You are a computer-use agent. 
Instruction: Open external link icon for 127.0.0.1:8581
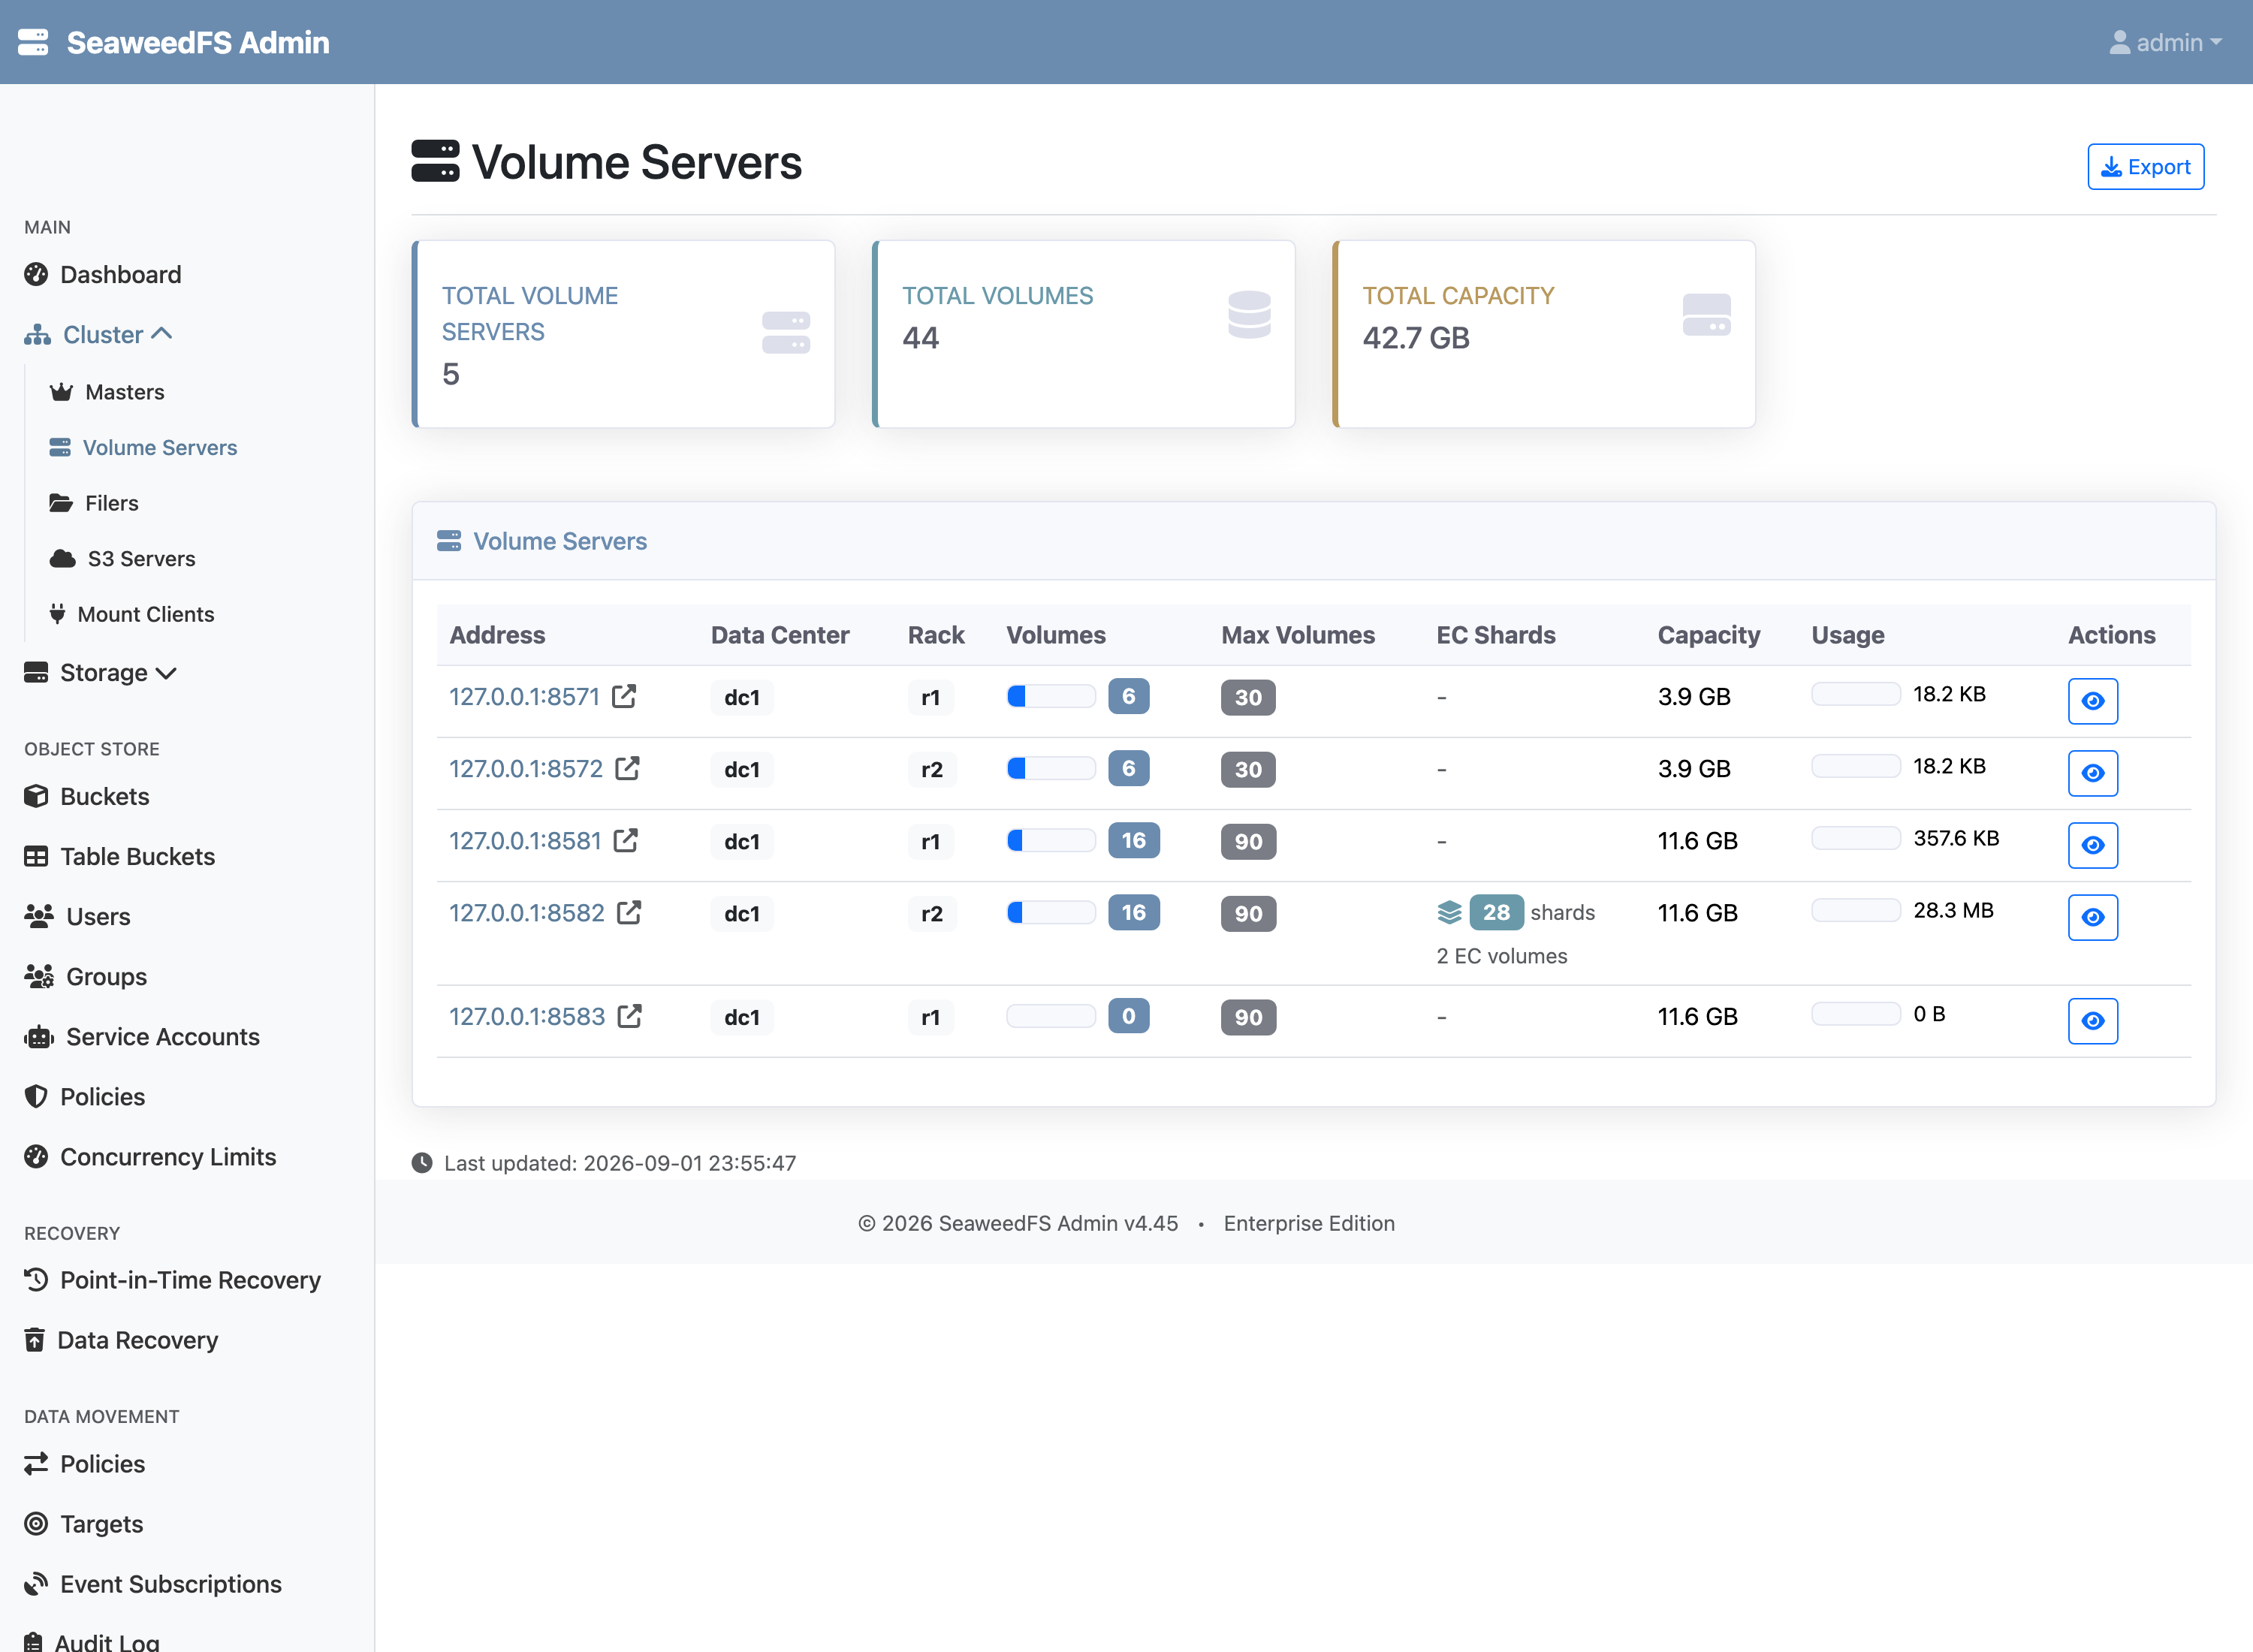[626, 840]
